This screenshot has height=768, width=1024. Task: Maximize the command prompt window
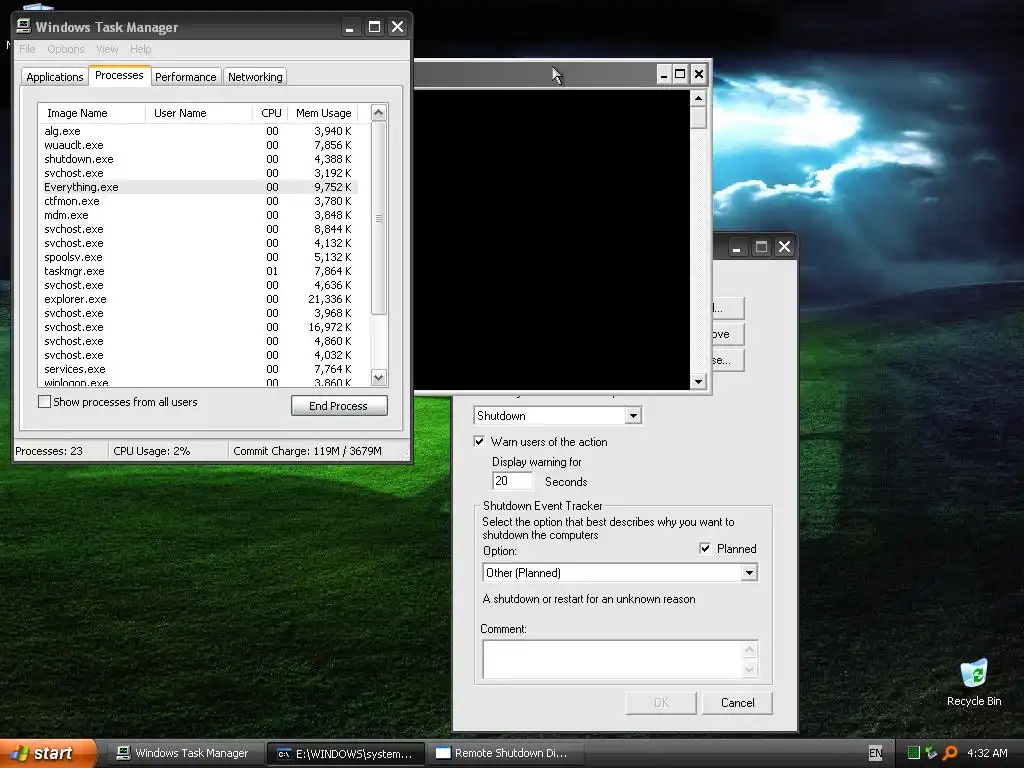coord(680,74)
